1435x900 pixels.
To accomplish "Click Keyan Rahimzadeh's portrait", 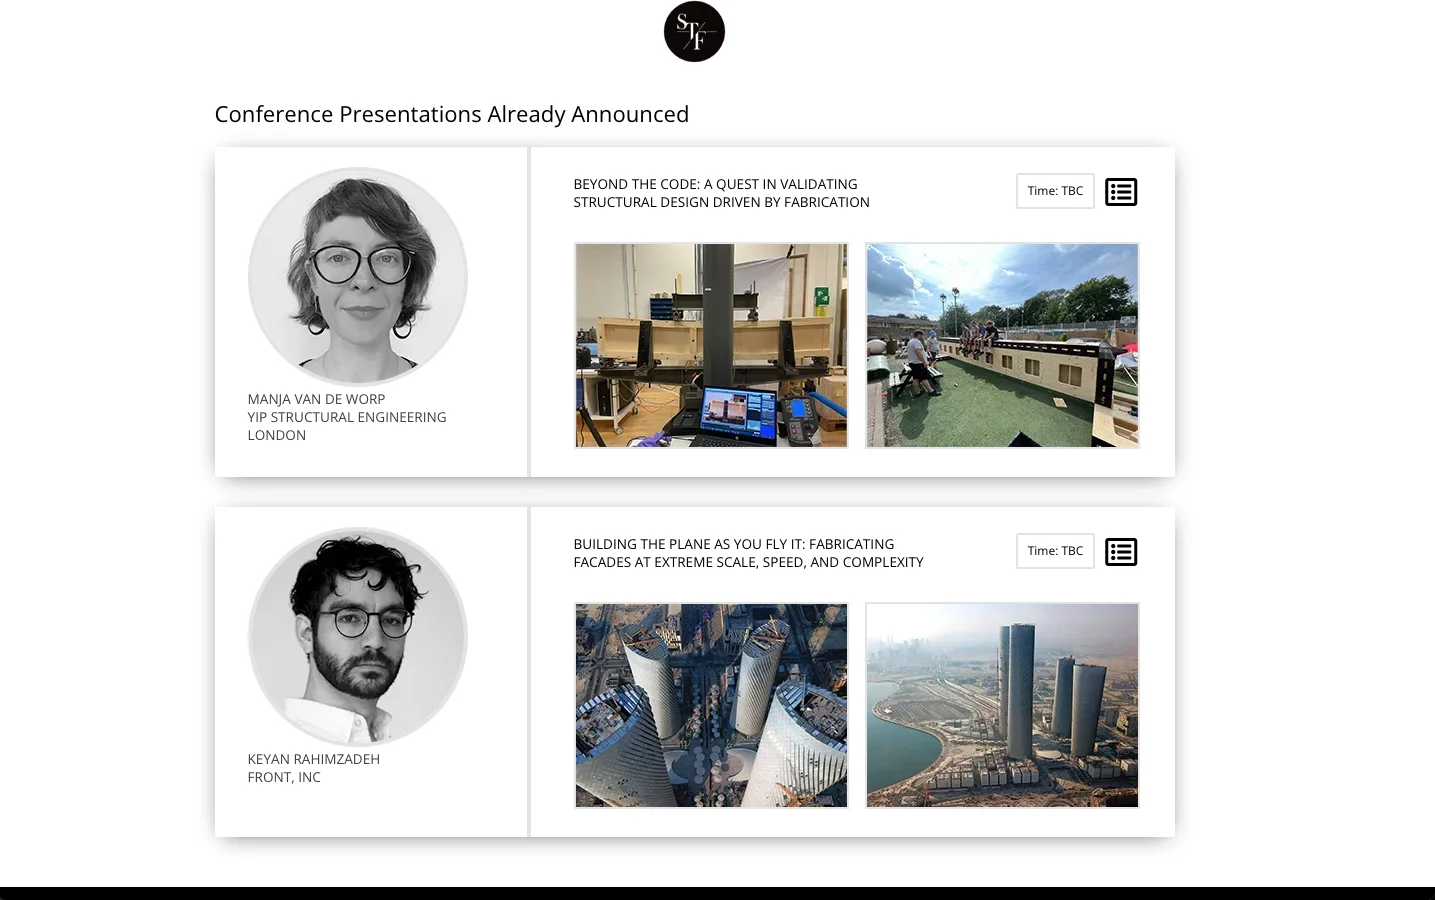I will (x=358, y=636).
